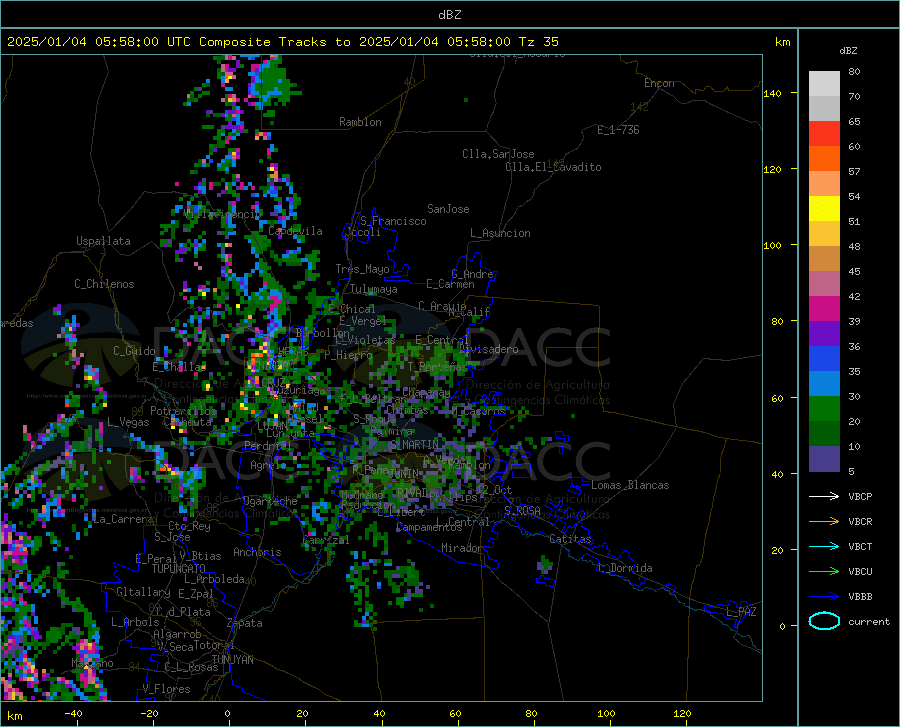Click the 'L_Asuncion' map label
This screenshot has height=727, width=900.
[500, 233]
